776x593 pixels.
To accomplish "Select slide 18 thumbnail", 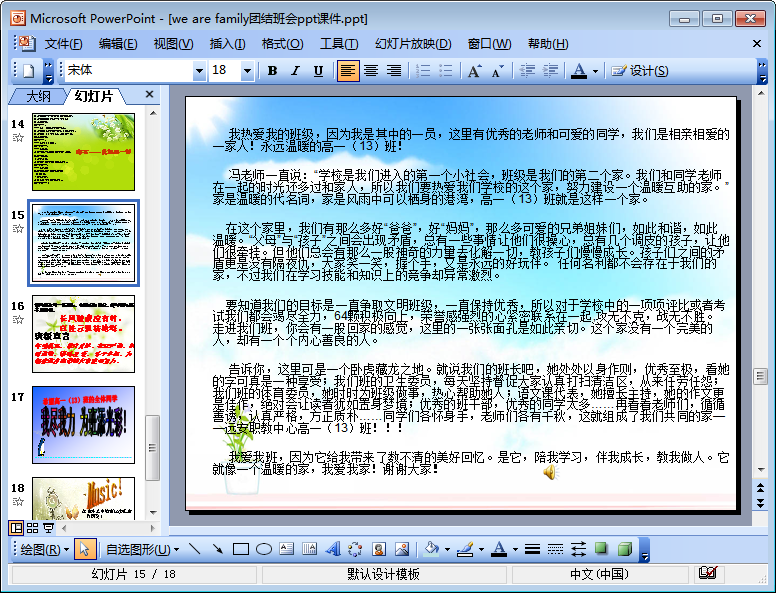I will (83, 498).
